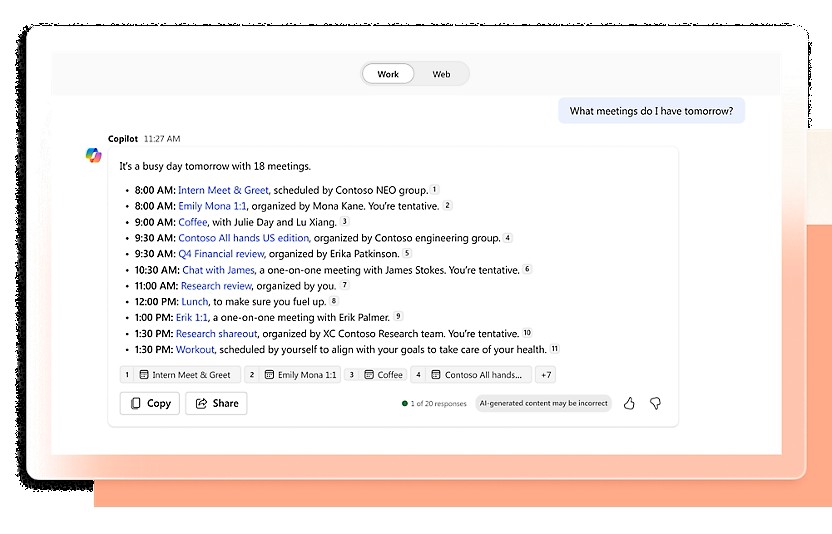Image resolution: width=832 pixels, height=534 pixels.
Task: Give thumbs up feedback
Action: pyautogui.click(x=629, y=403)
